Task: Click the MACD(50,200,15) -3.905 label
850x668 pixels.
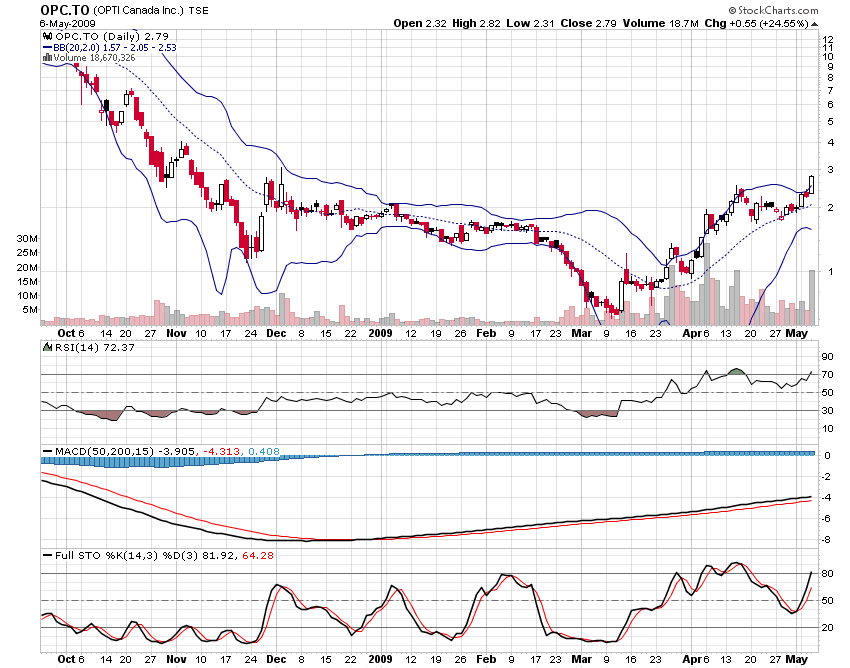Action: click(125, 451)
